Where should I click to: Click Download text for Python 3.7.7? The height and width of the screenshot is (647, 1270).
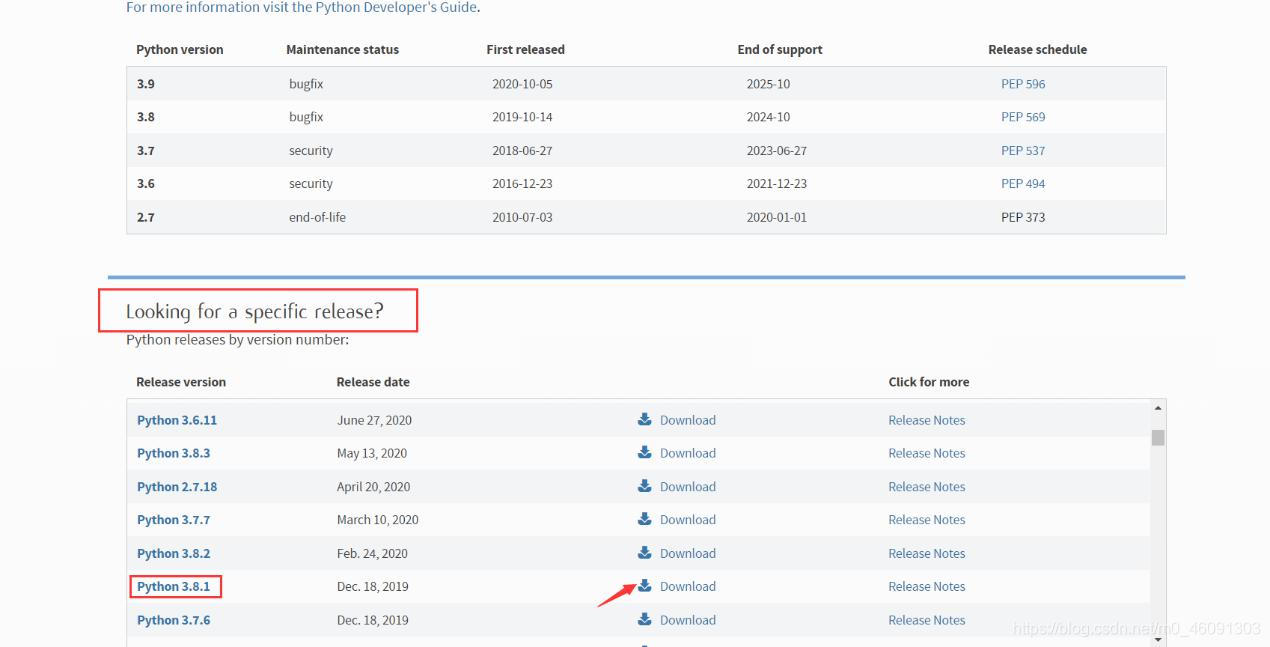(x=688, y=520)
